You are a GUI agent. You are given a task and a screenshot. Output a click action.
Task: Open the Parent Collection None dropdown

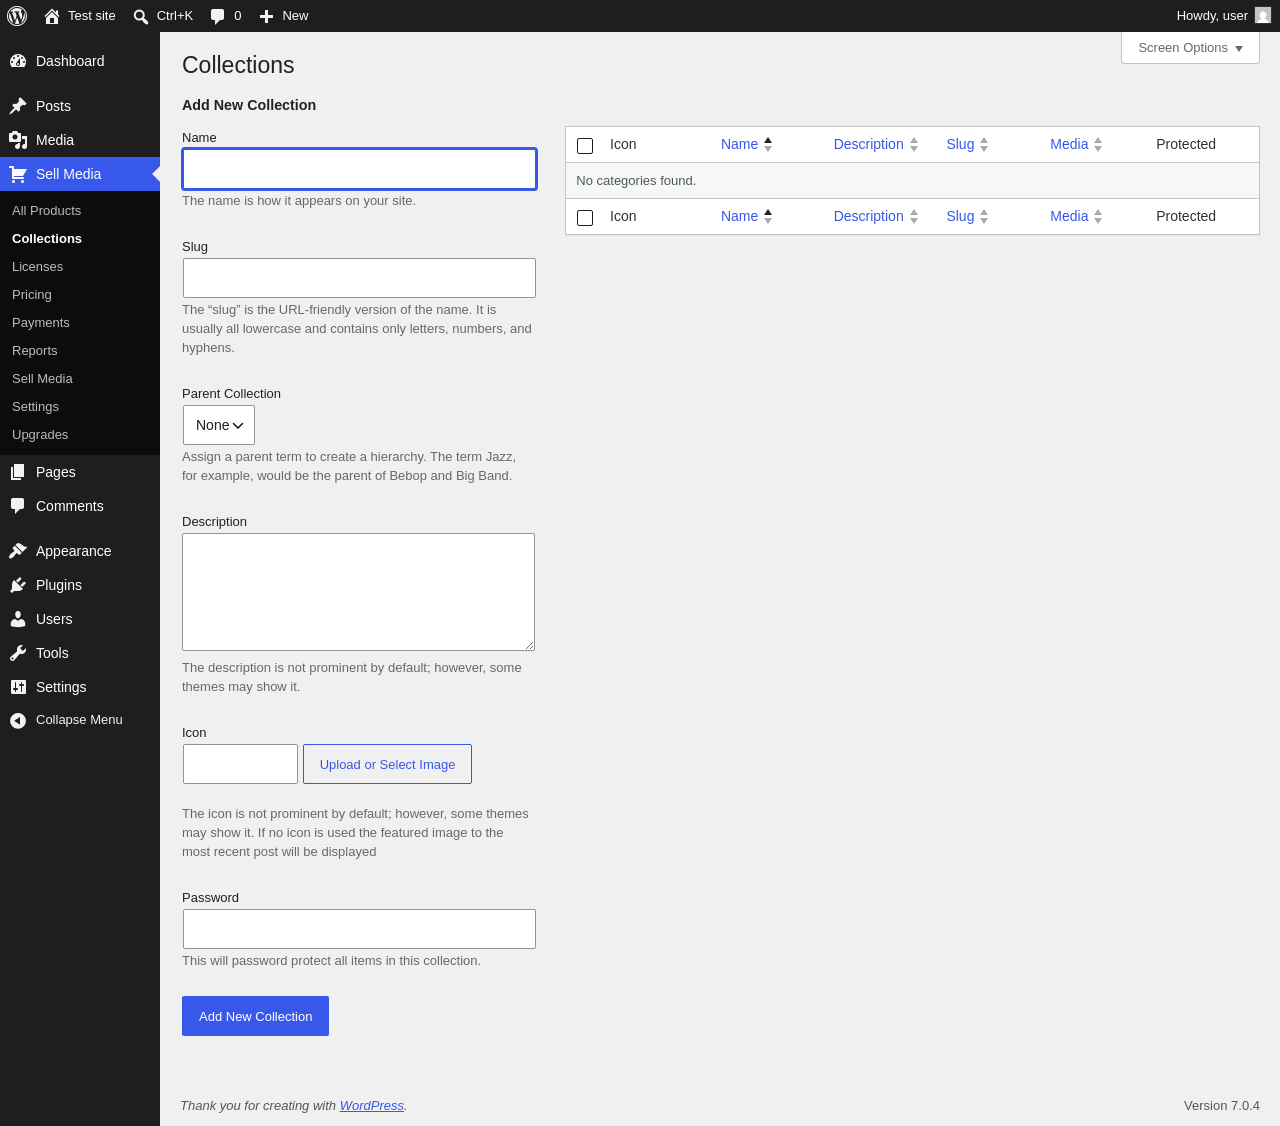point(219,425)
